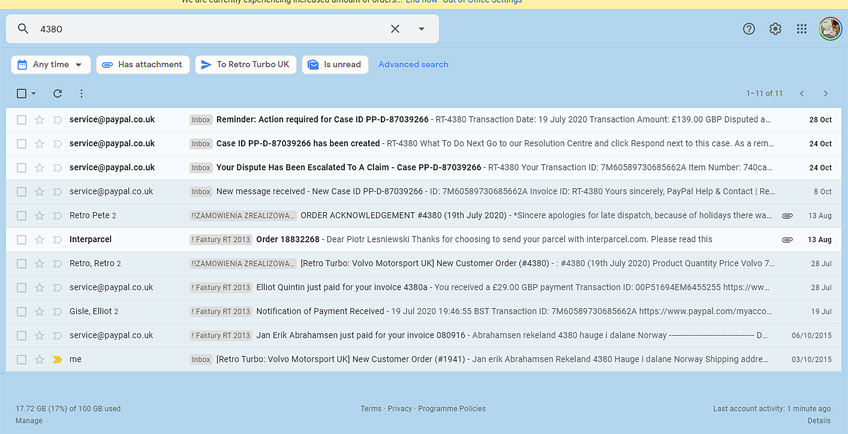Open the Privacy link

pos(400,409)
